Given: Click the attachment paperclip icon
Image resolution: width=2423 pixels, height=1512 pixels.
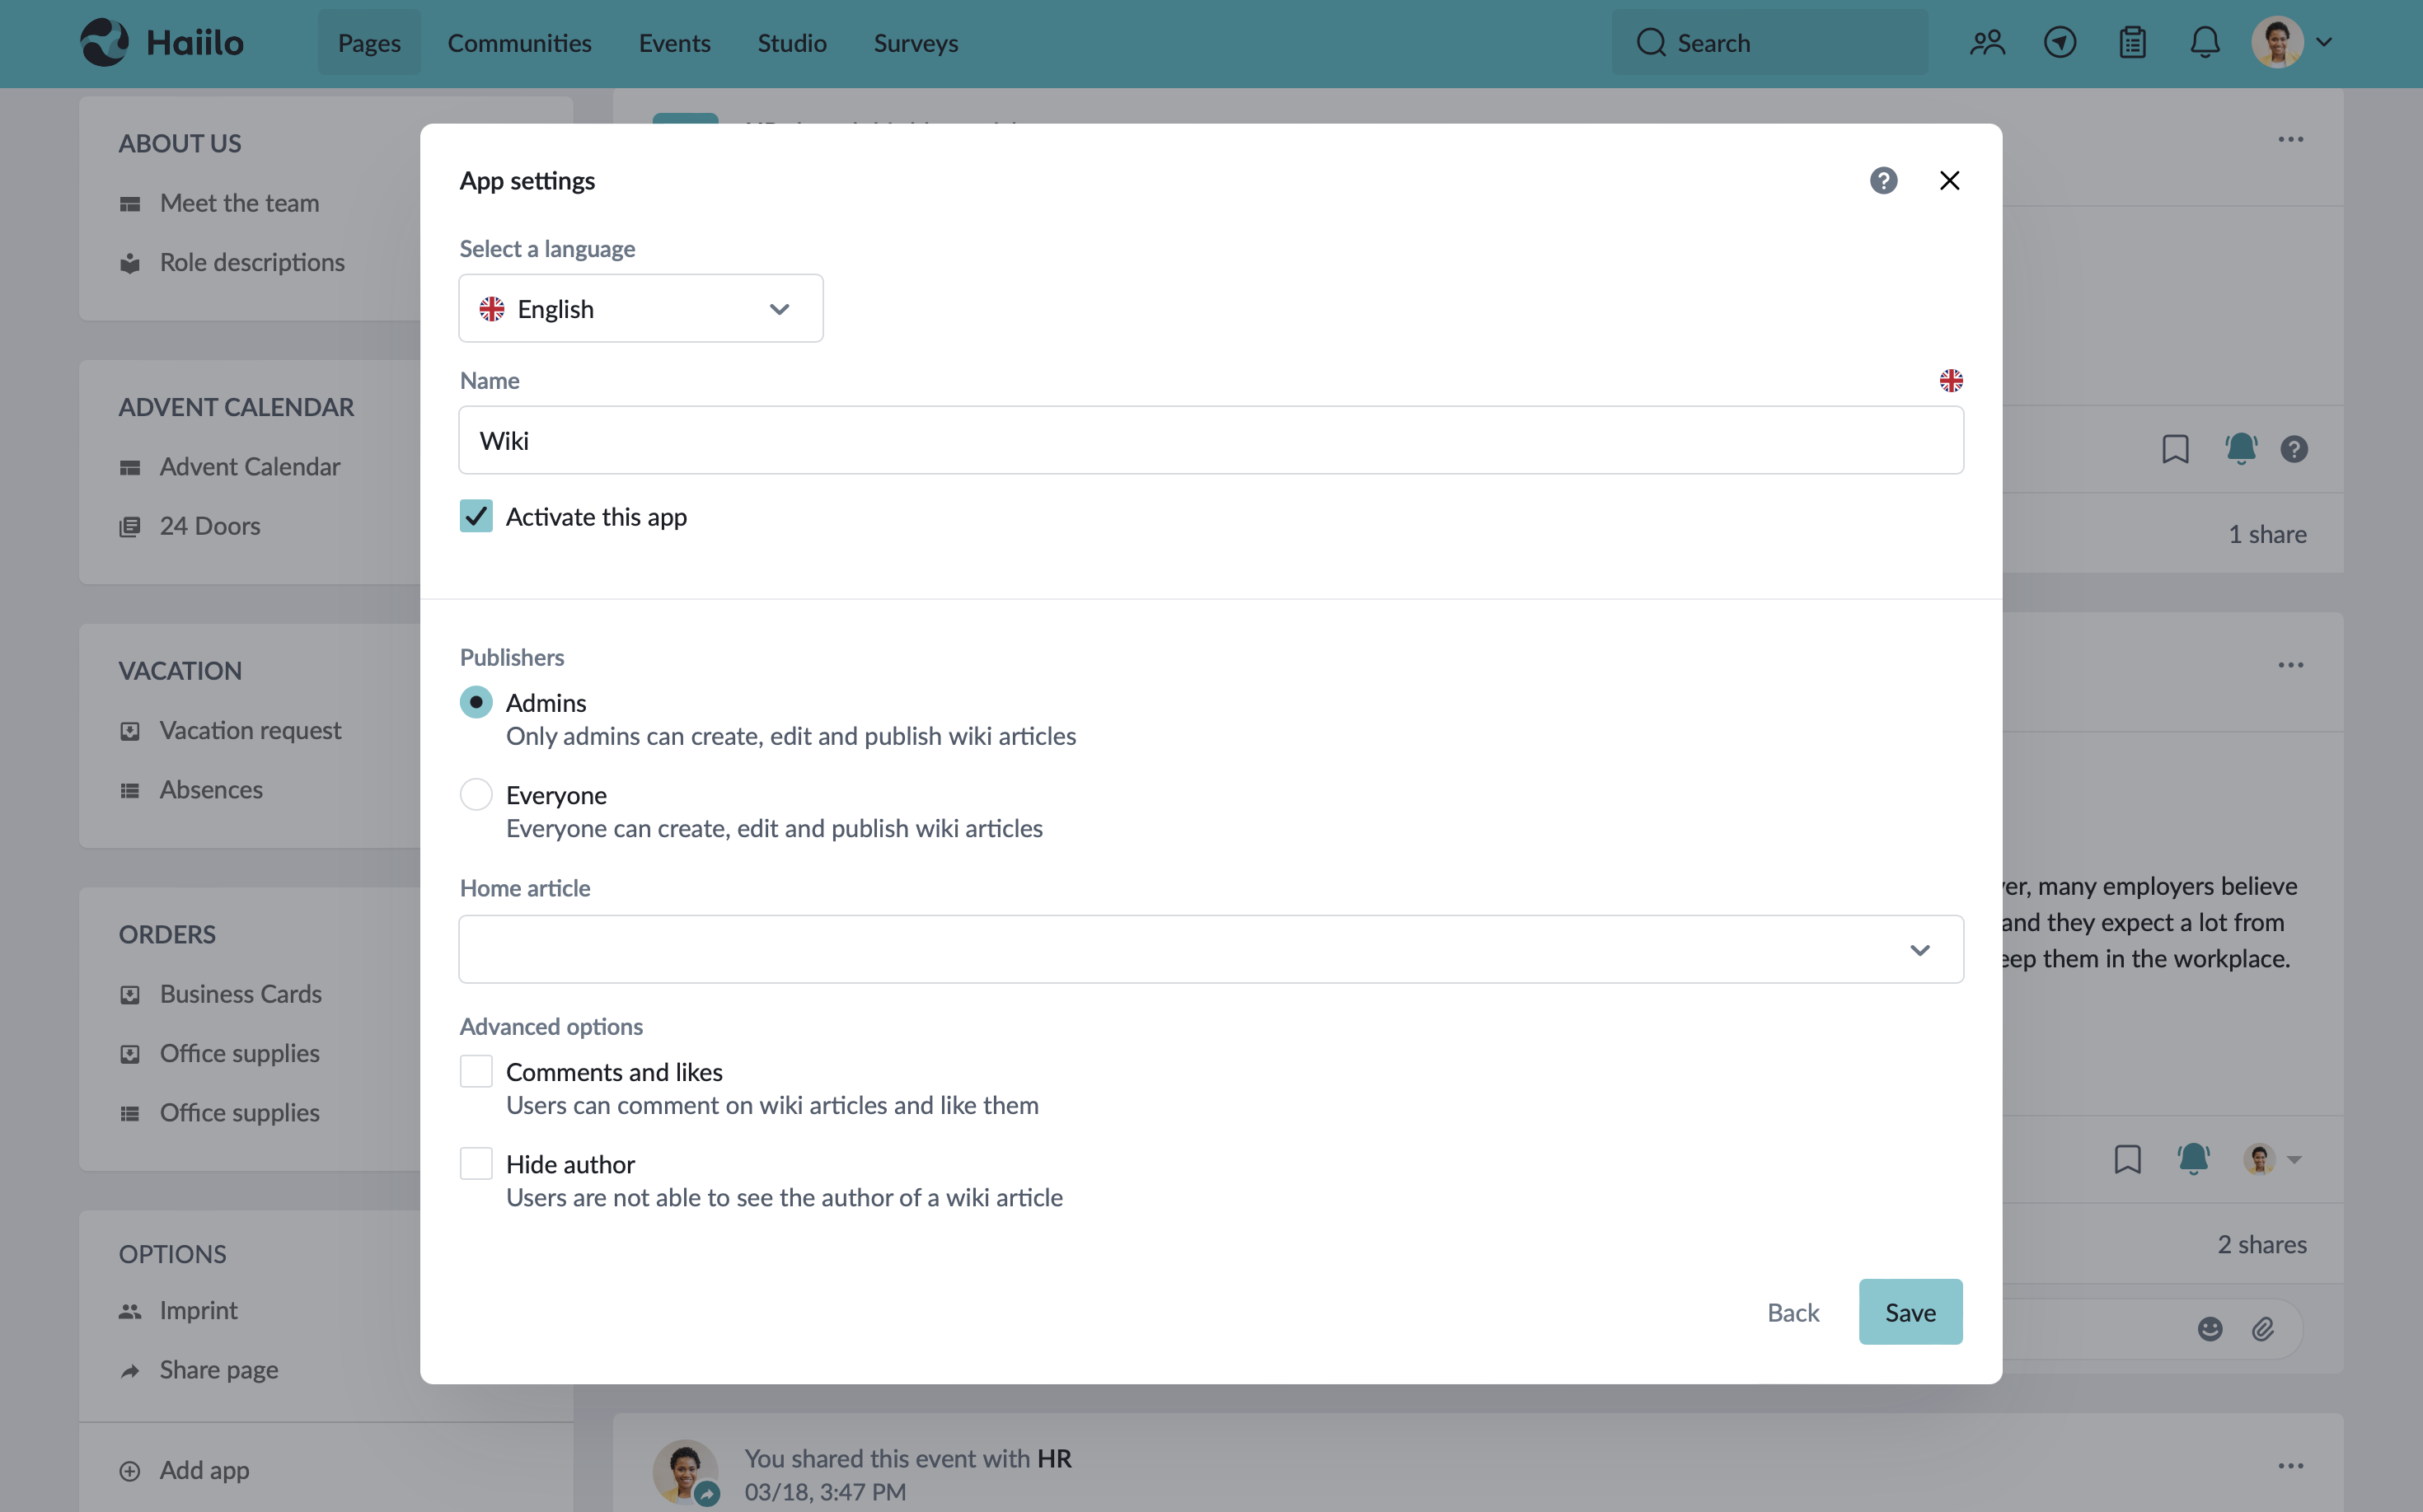Looking at the screenshot, I should click(x=2262, y=1328).
